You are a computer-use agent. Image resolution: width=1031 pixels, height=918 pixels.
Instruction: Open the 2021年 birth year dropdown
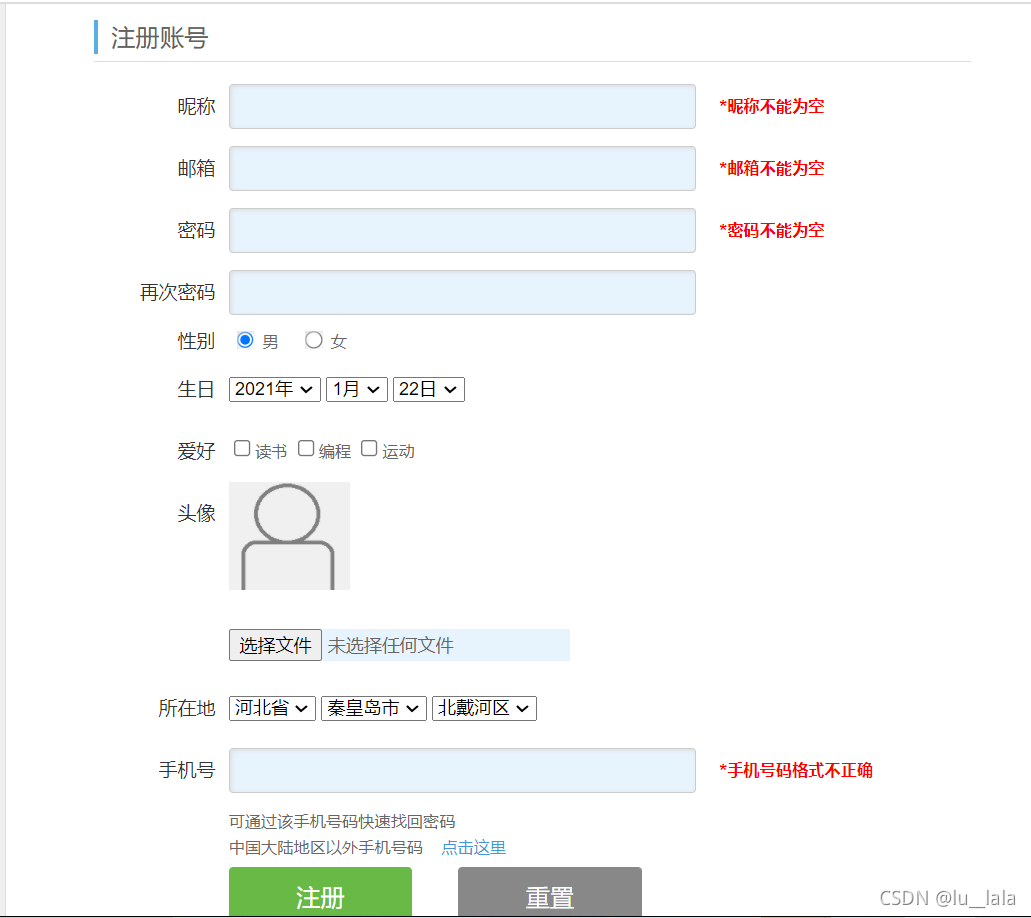[x=275, y=389]
